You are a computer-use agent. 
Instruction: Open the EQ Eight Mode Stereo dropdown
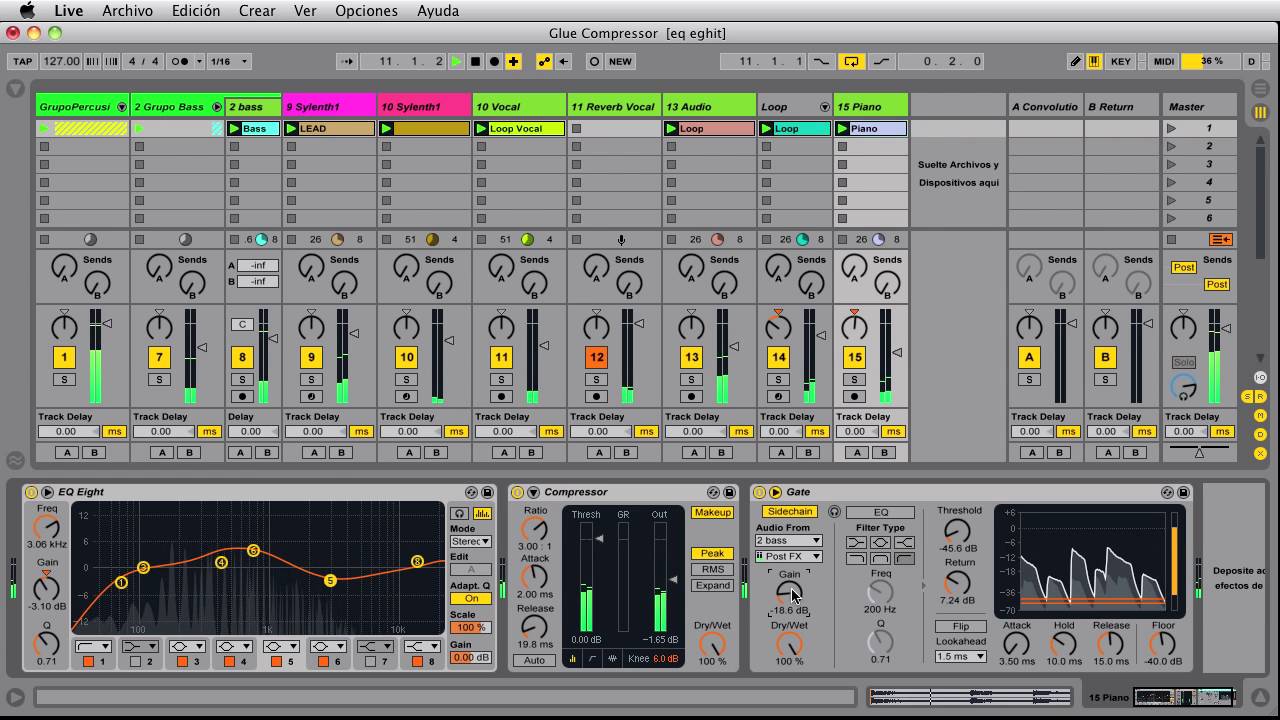coord(471,542)
